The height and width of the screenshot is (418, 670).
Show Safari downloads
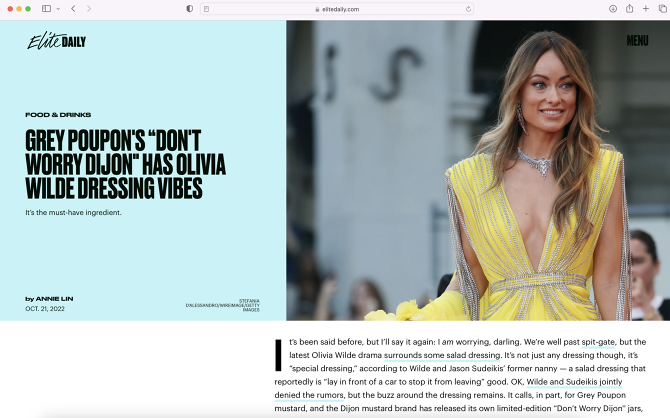point(613,9)
